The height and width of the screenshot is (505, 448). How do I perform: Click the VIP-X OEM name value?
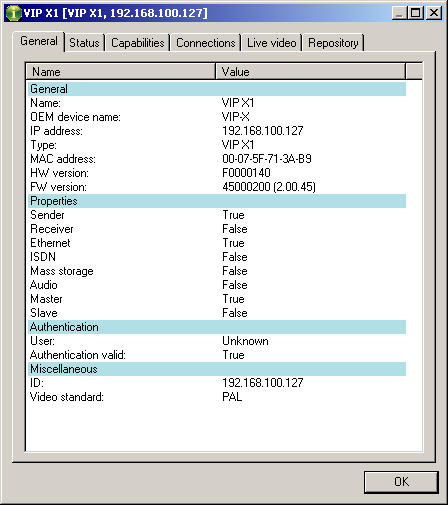coord(236,117)
